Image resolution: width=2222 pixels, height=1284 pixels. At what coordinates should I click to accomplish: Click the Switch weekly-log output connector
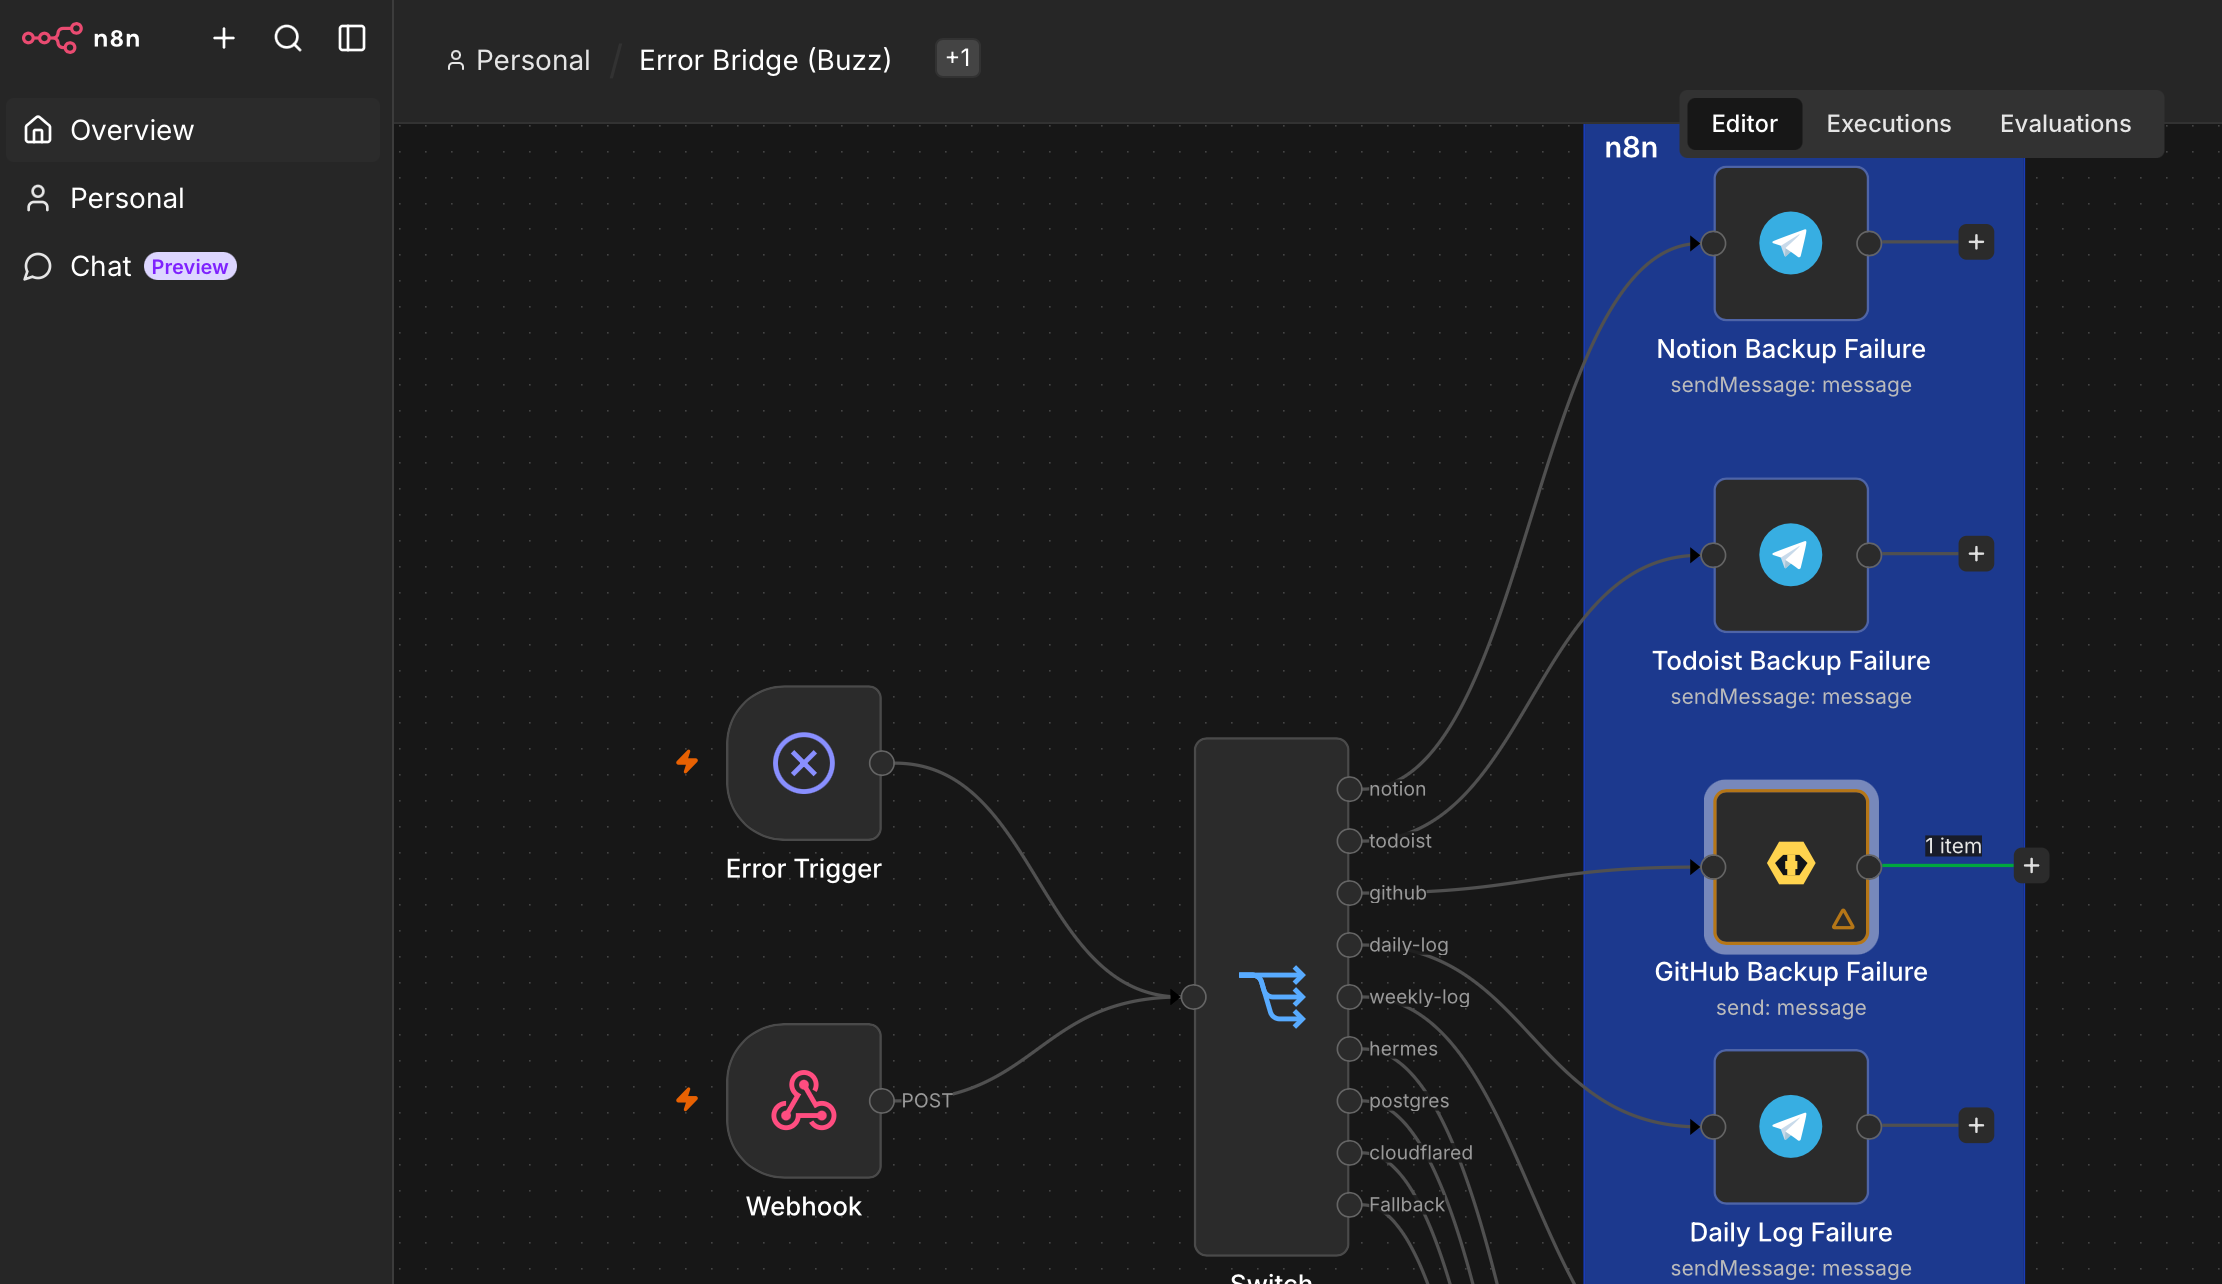[x=1350, y=997]
